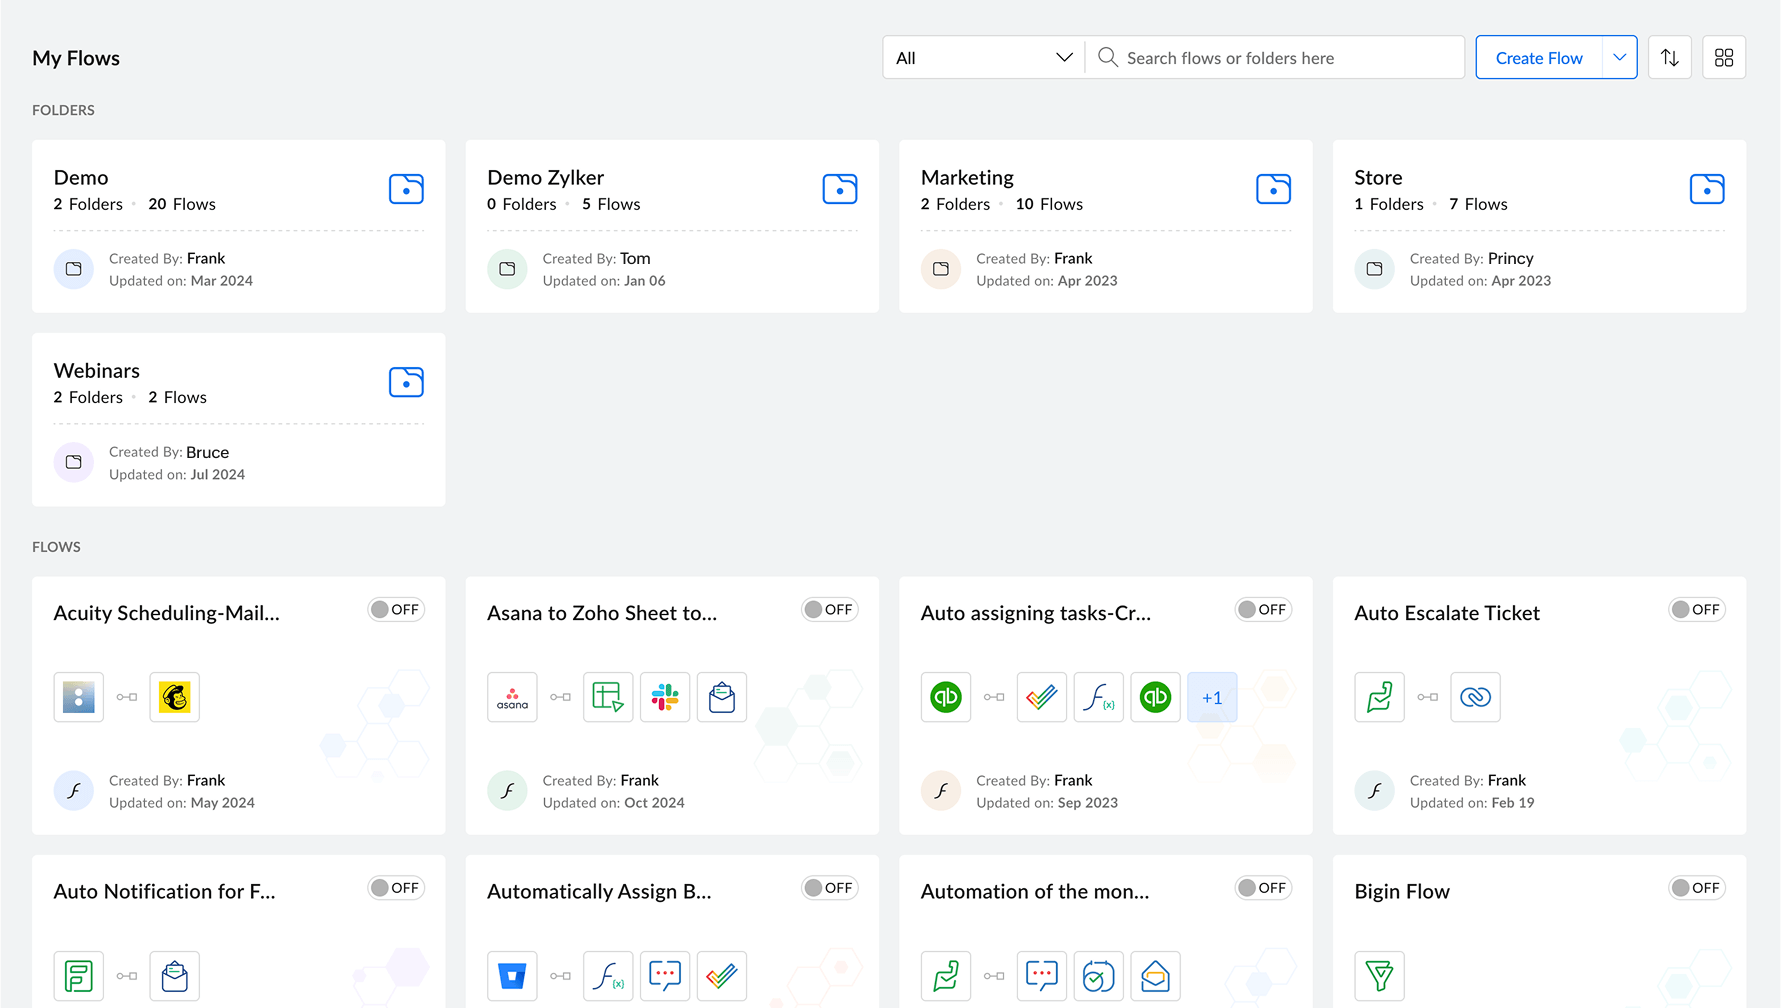Open the Auto assigning tasks flow title
This screenshot has height=1008, width=1781.
tap(1035, 613)
